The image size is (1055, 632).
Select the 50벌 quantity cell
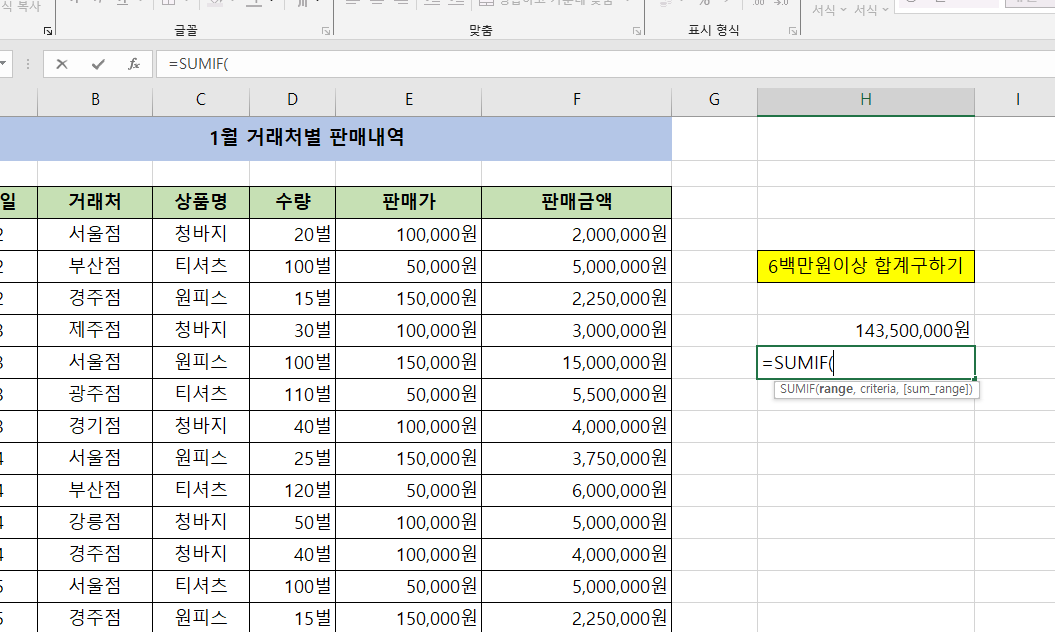coord(292,522)
